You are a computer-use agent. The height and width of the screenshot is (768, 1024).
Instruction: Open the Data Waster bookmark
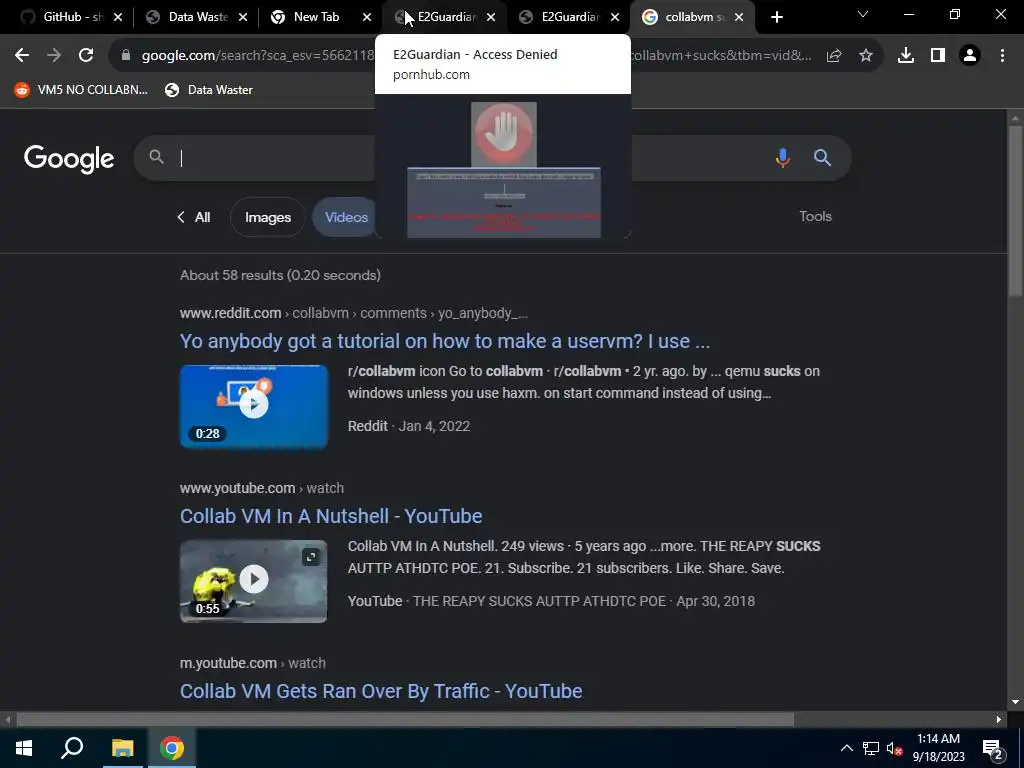click(209, 90)
